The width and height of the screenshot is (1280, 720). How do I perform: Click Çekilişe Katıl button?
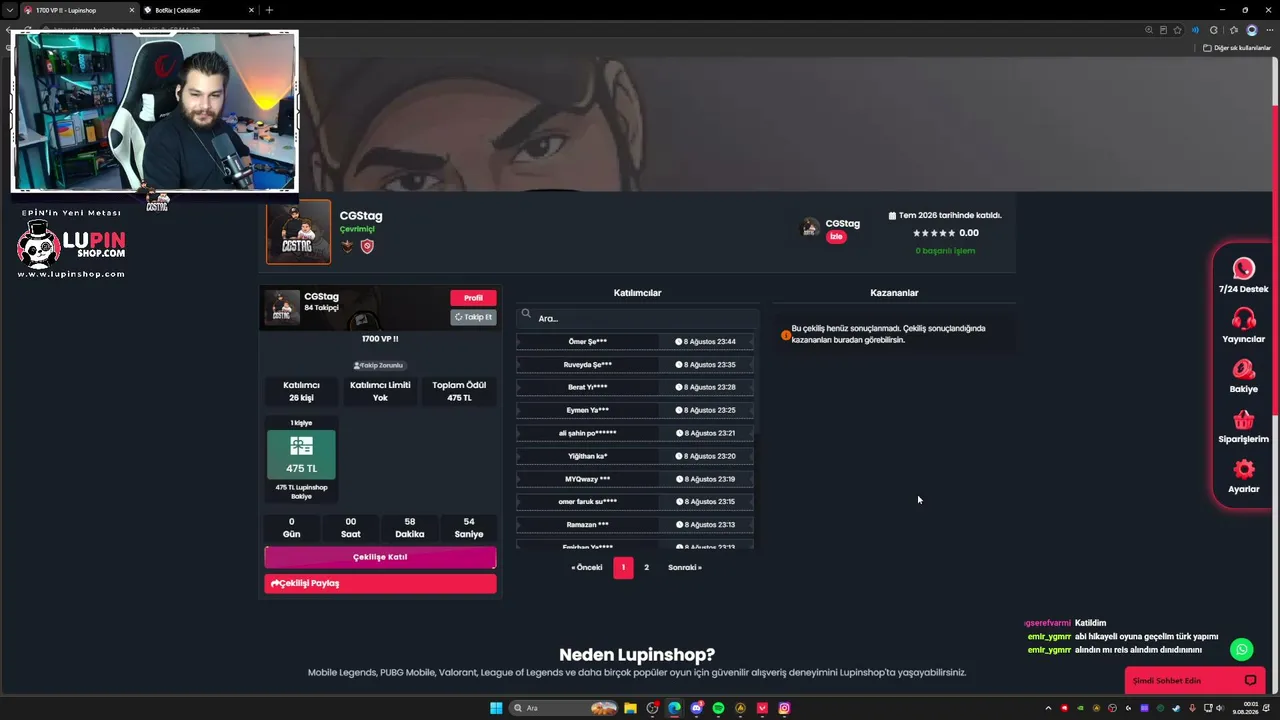click(x=380, y=557)
